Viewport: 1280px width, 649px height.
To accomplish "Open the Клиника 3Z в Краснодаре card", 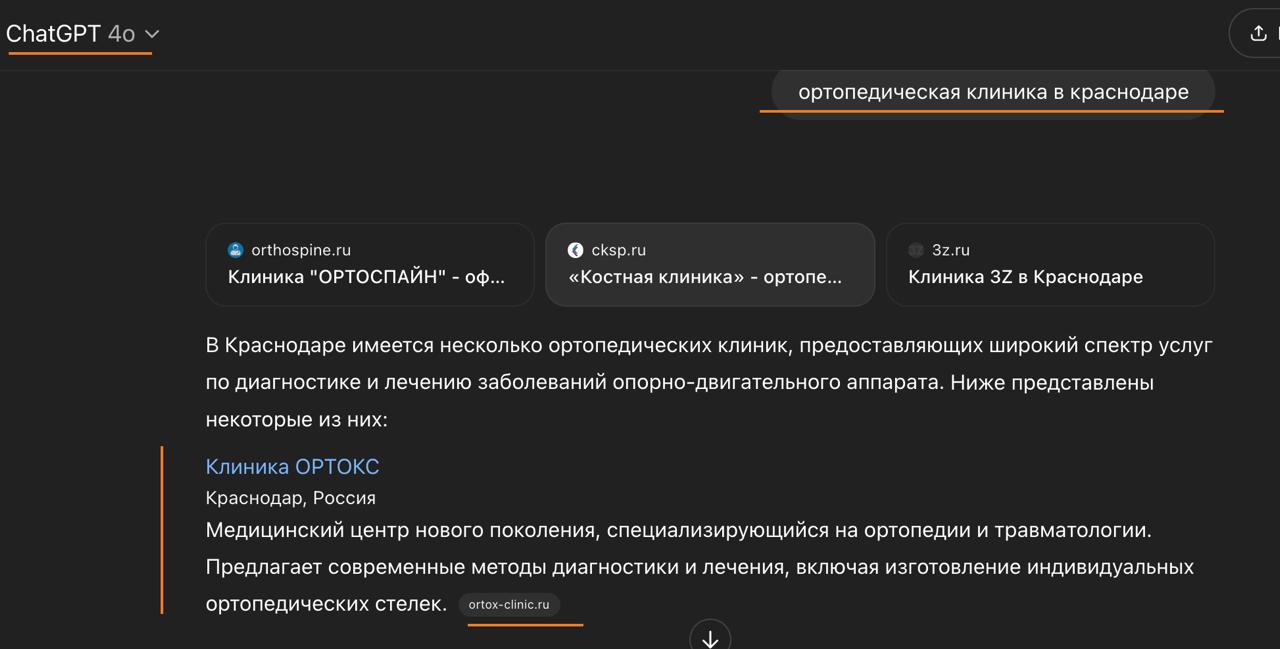I will click(1050, 264).
